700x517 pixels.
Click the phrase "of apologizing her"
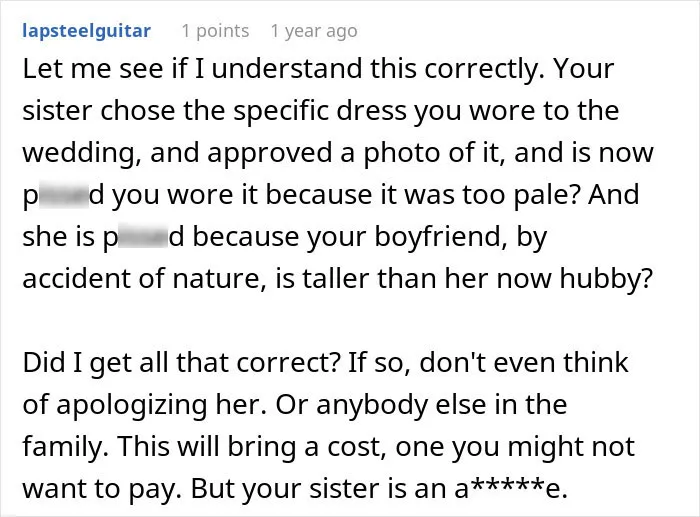145,404
